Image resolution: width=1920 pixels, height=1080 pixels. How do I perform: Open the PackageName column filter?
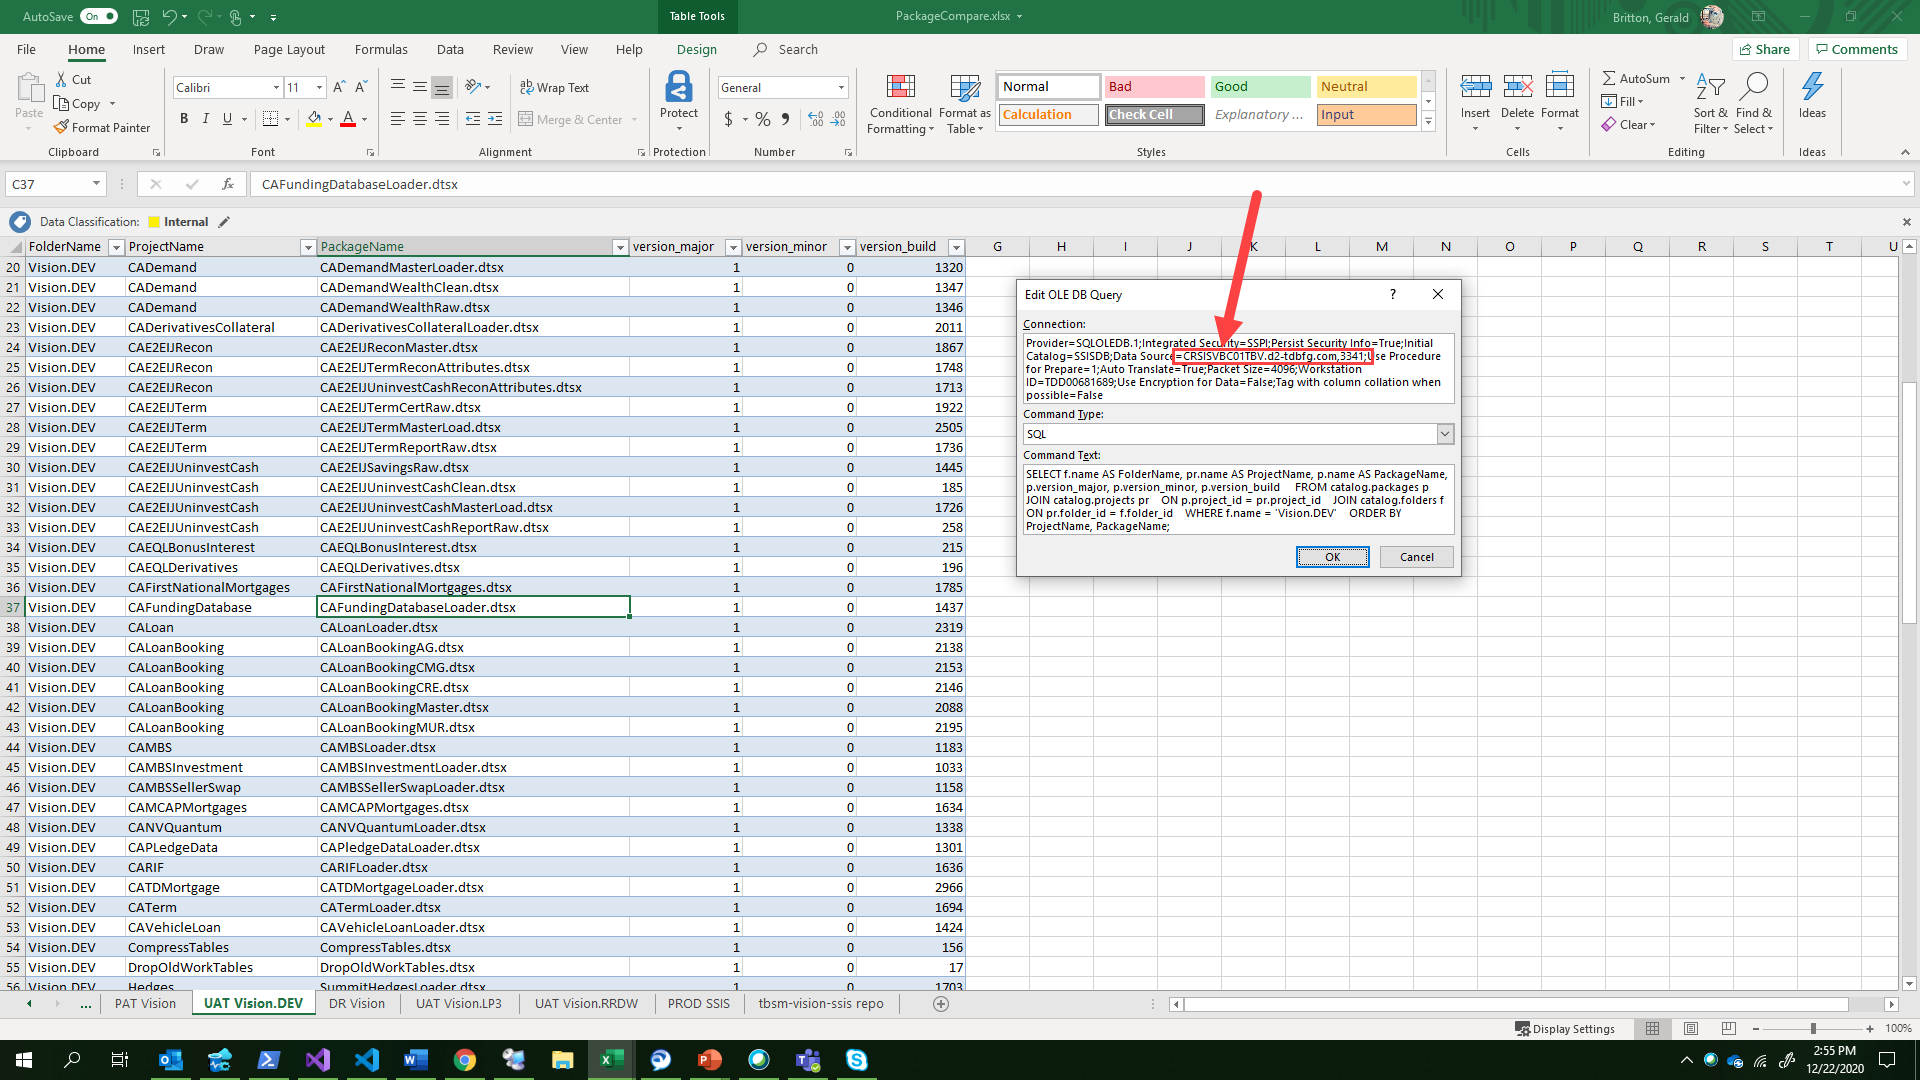point(619,247)
